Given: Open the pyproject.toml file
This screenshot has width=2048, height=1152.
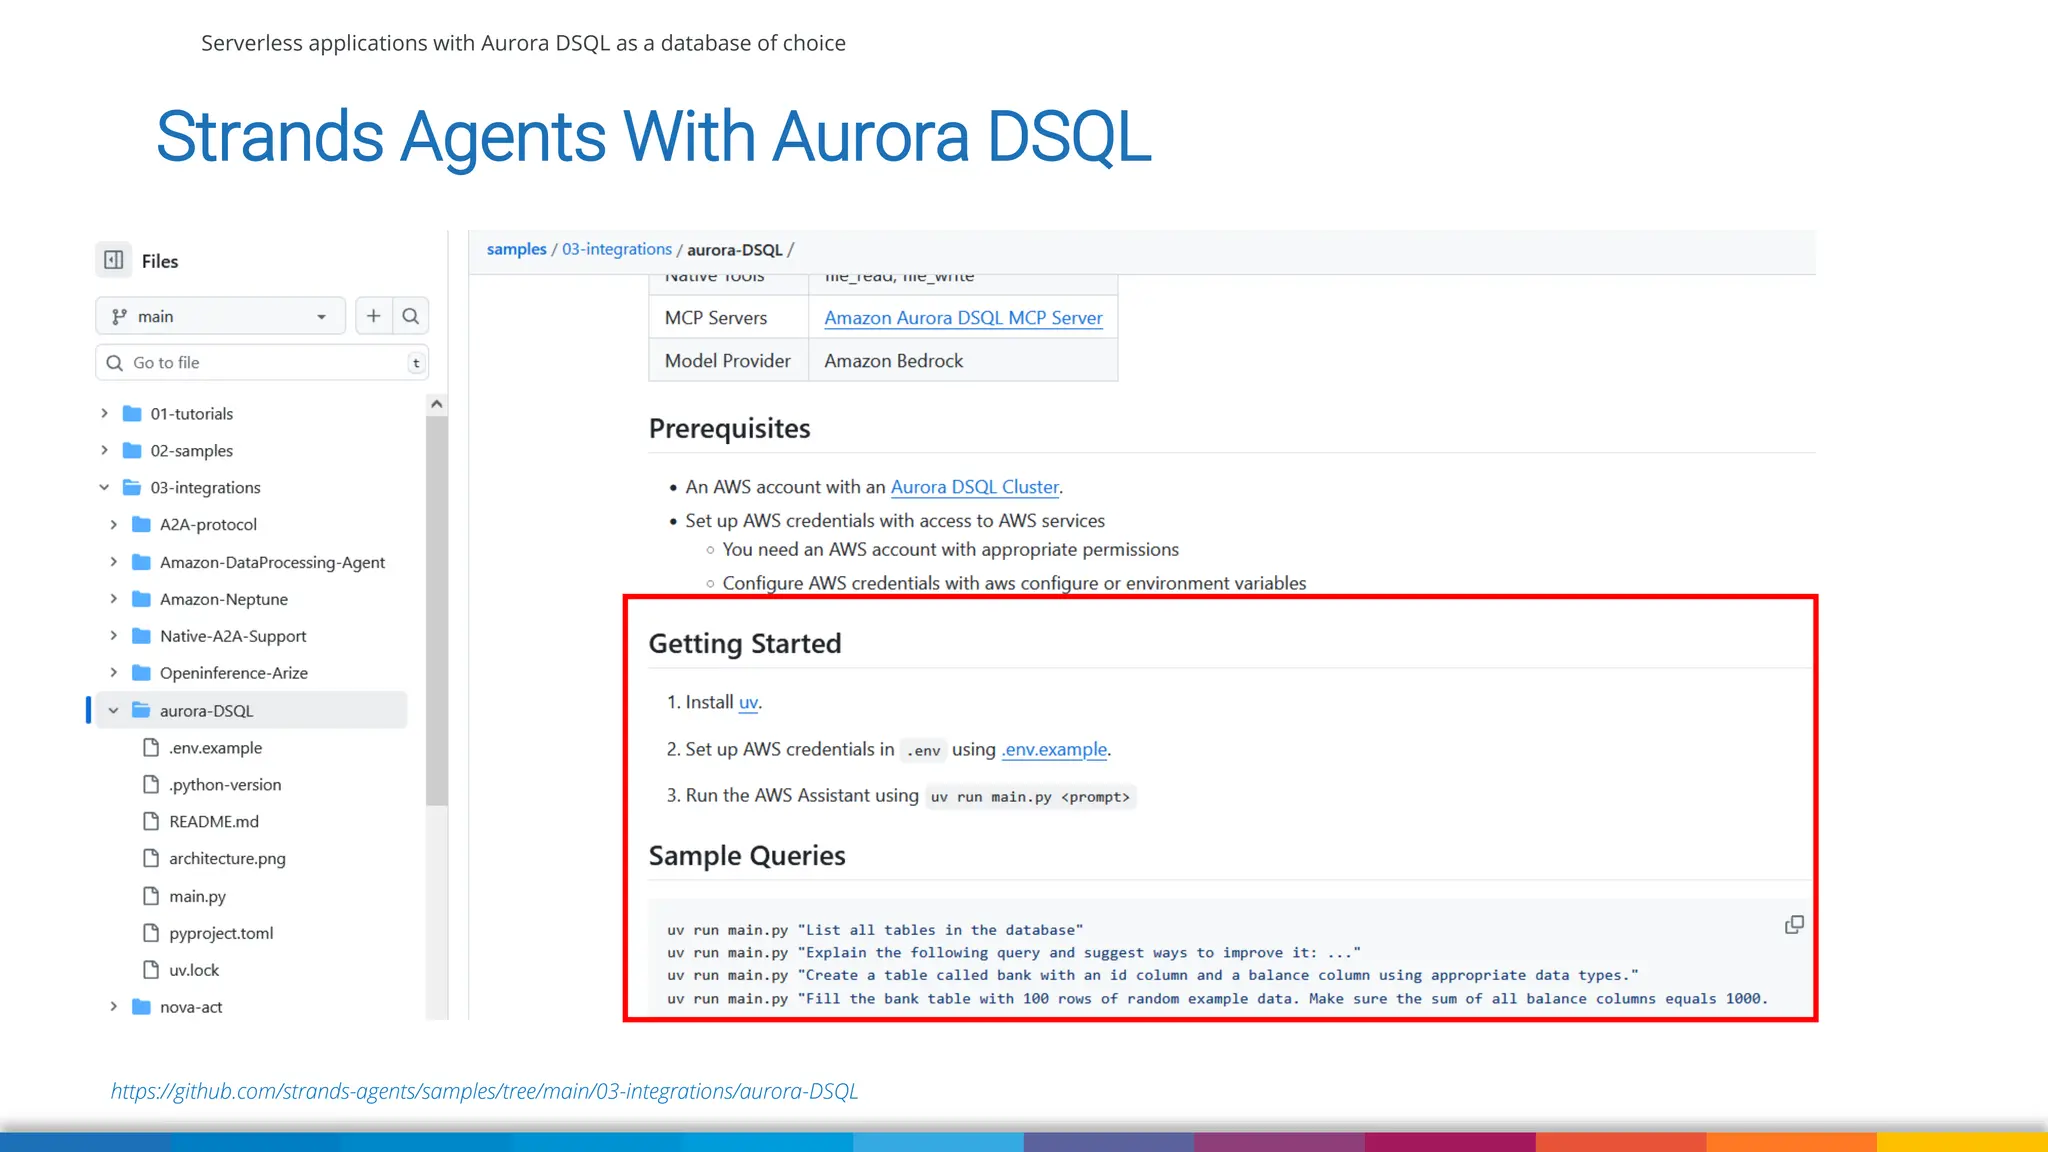Looking at the screenshot, I should (221, 933).
